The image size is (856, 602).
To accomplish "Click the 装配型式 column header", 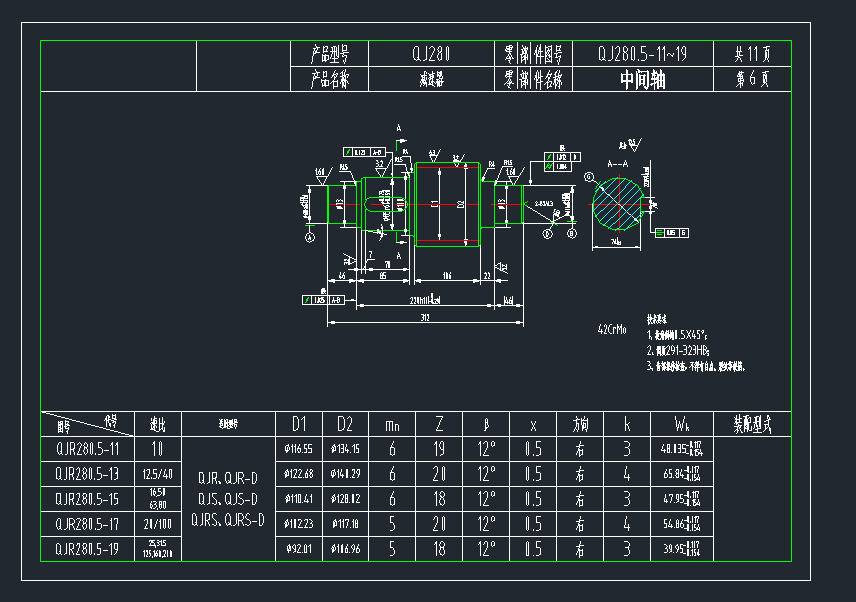I will point(752,425).
